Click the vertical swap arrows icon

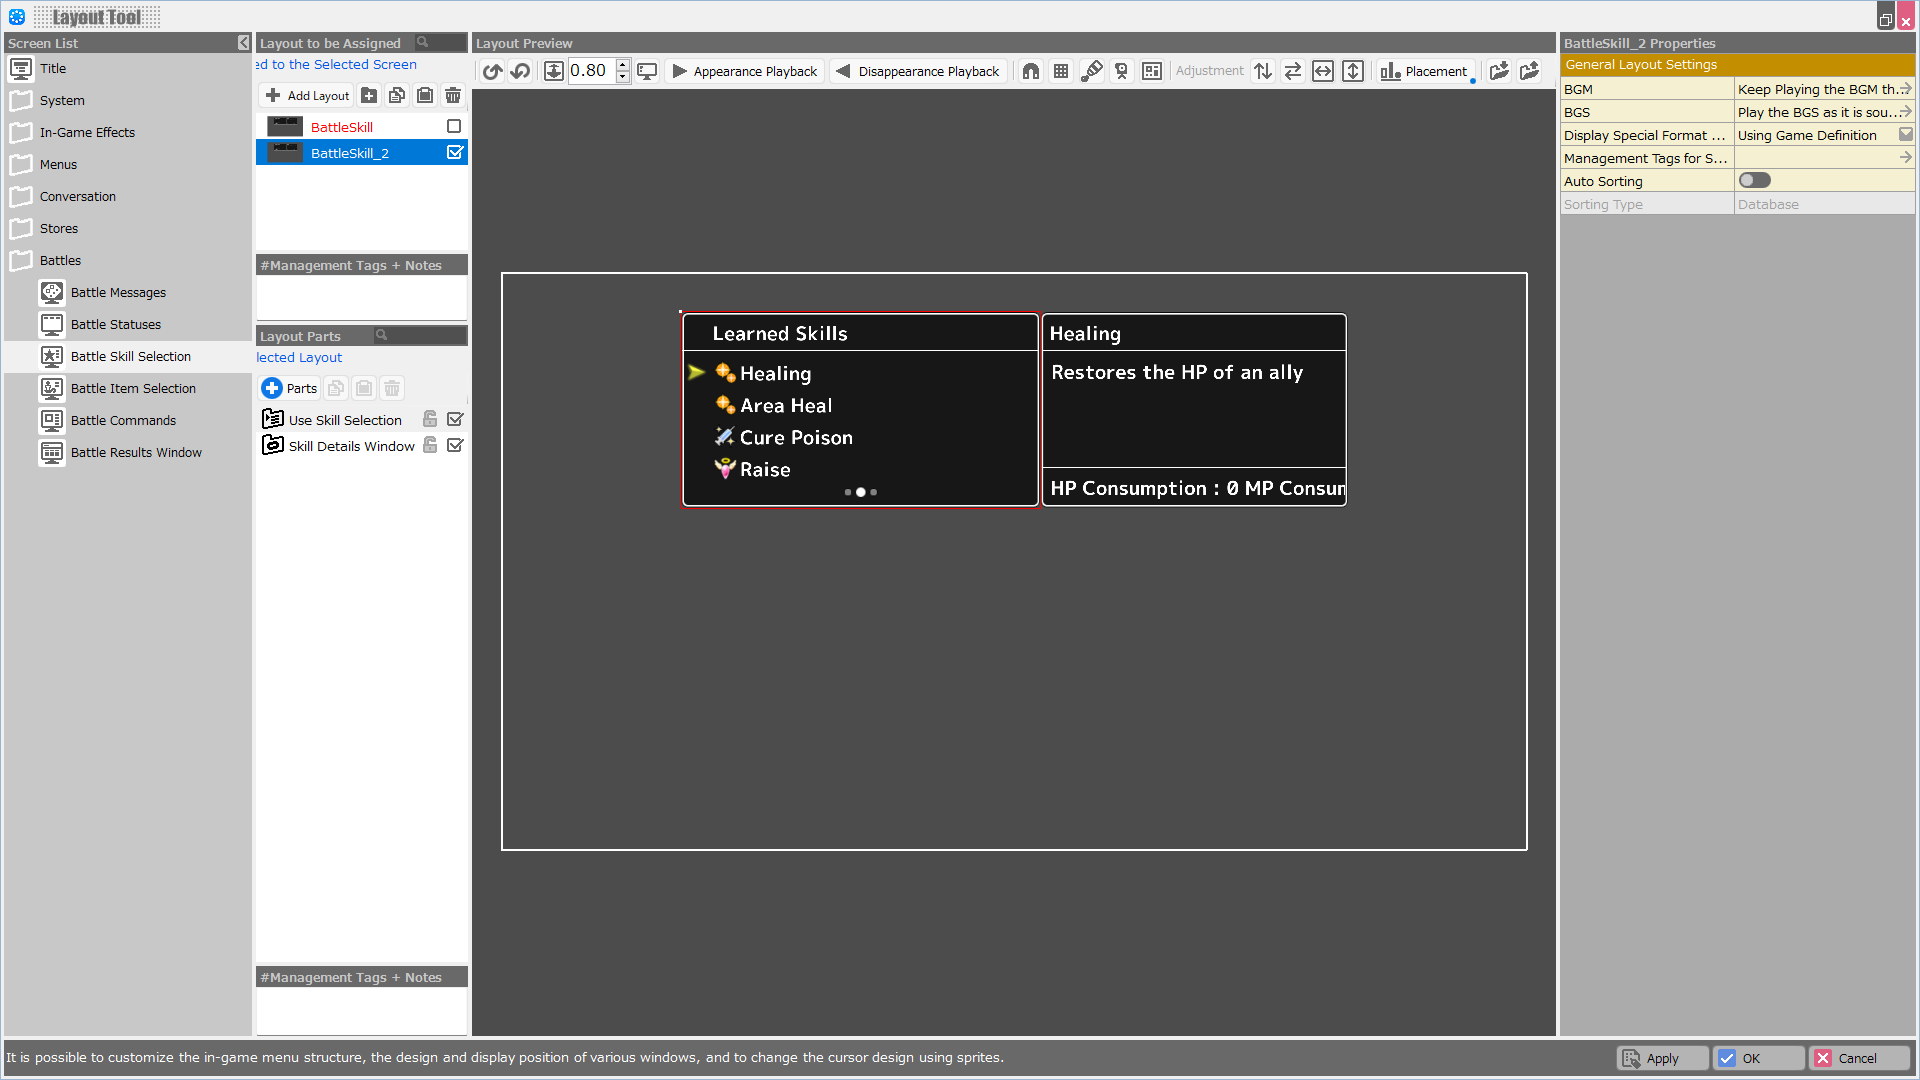(1263, 71)
